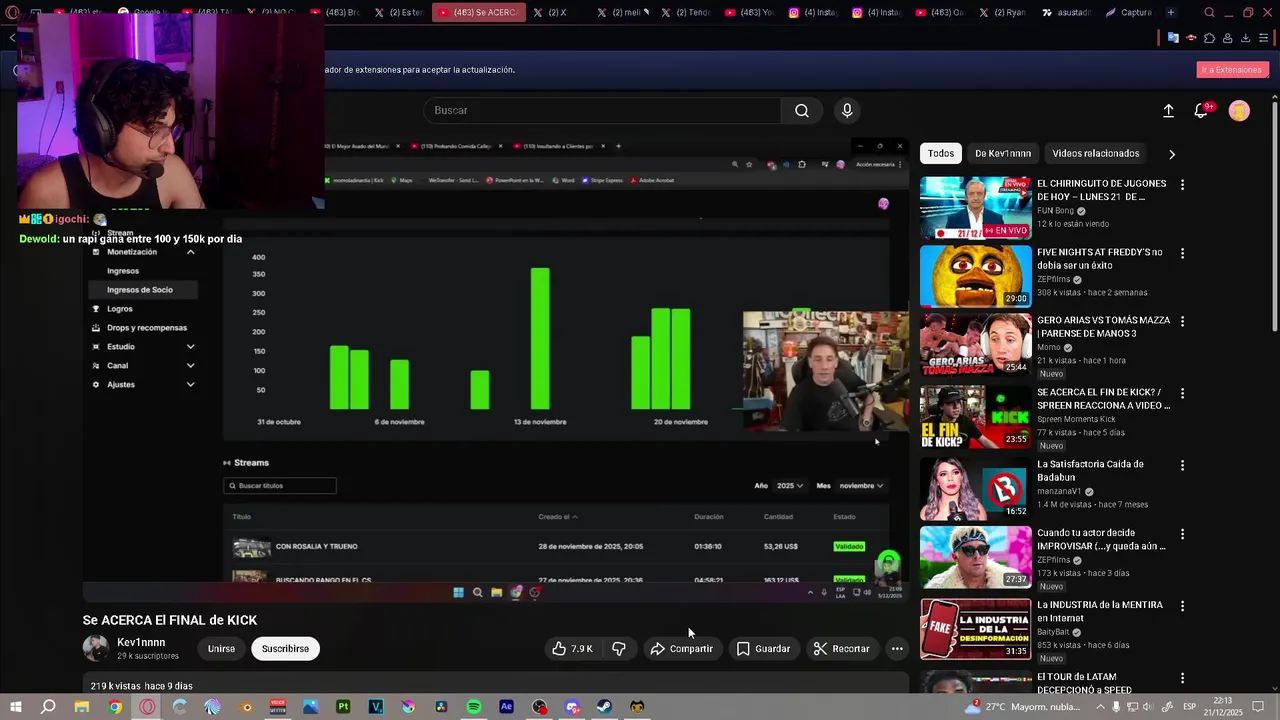Click the Google Translate extension icon
This screenshot has width=1280, height=720.
coord(1173,38)
